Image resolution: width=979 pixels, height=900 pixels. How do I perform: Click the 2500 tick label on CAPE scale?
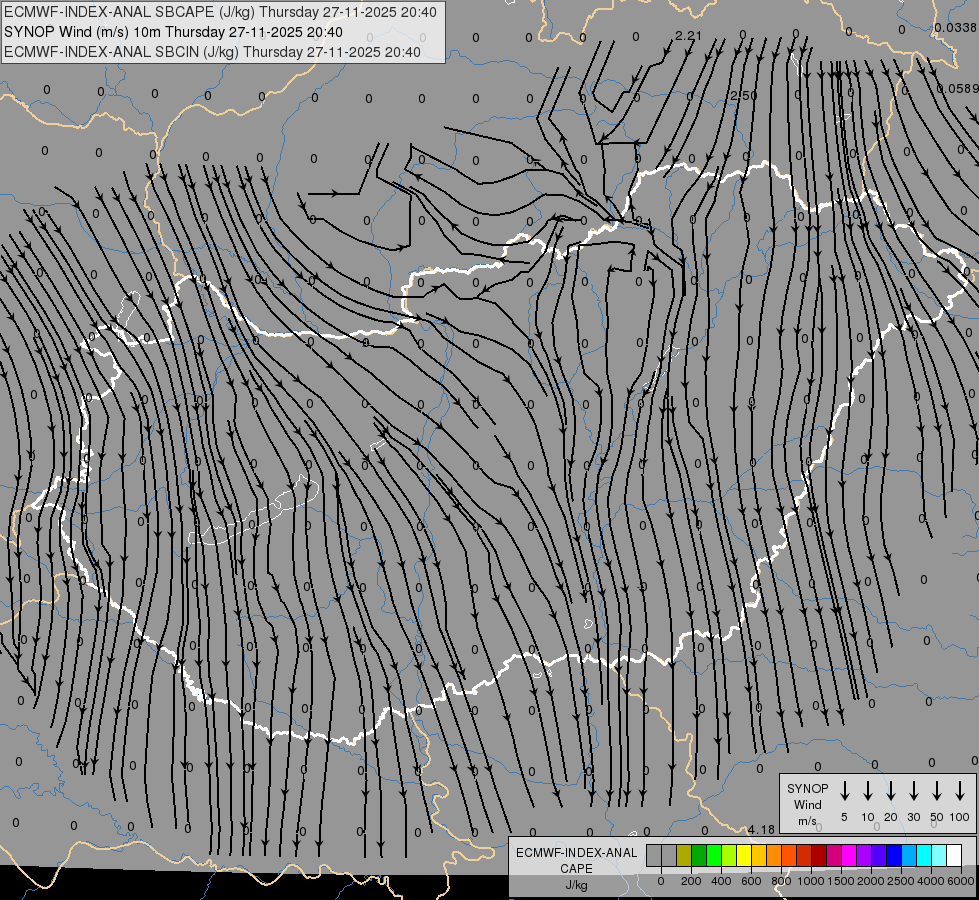point(901,881)
